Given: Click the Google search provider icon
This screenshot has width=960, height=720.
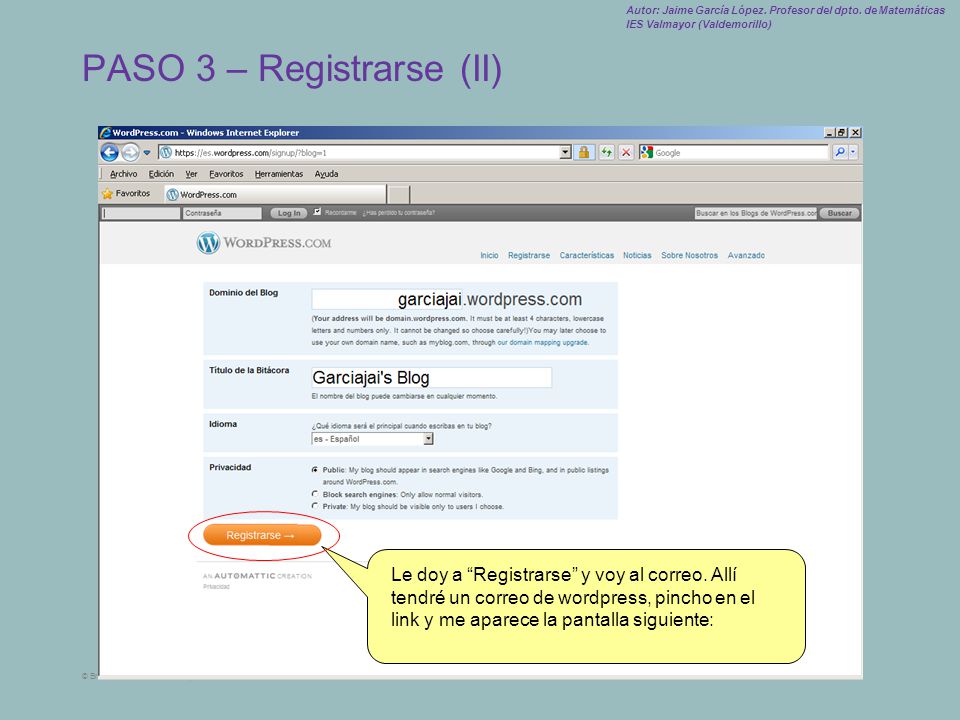Looking at the screenshot, I should pyautogui.click(x=646, y=152).
